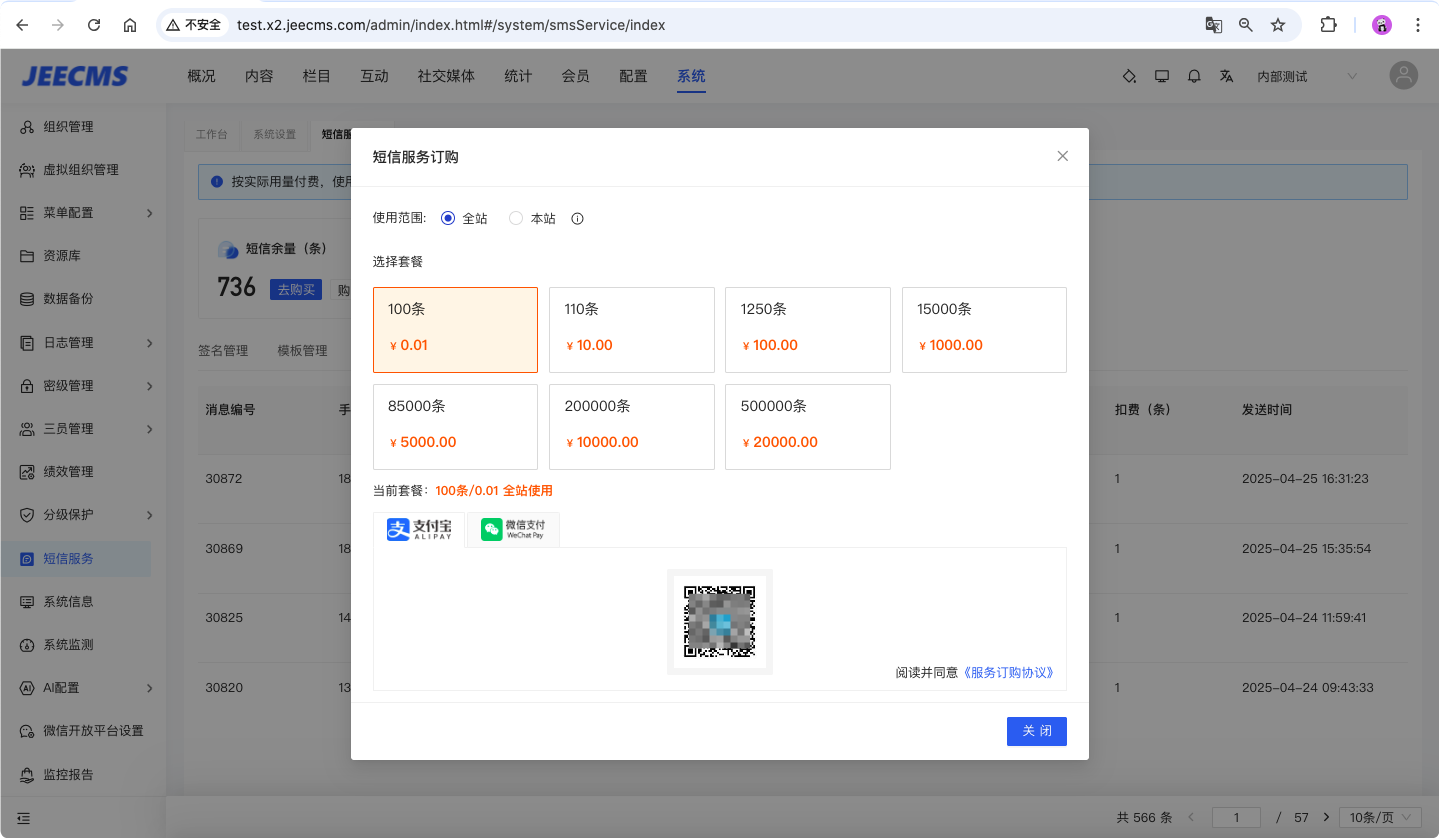Open the browser extensions puzzle icon
The width and height of the screenshot is (1439, 838).
pos(1328,25)
